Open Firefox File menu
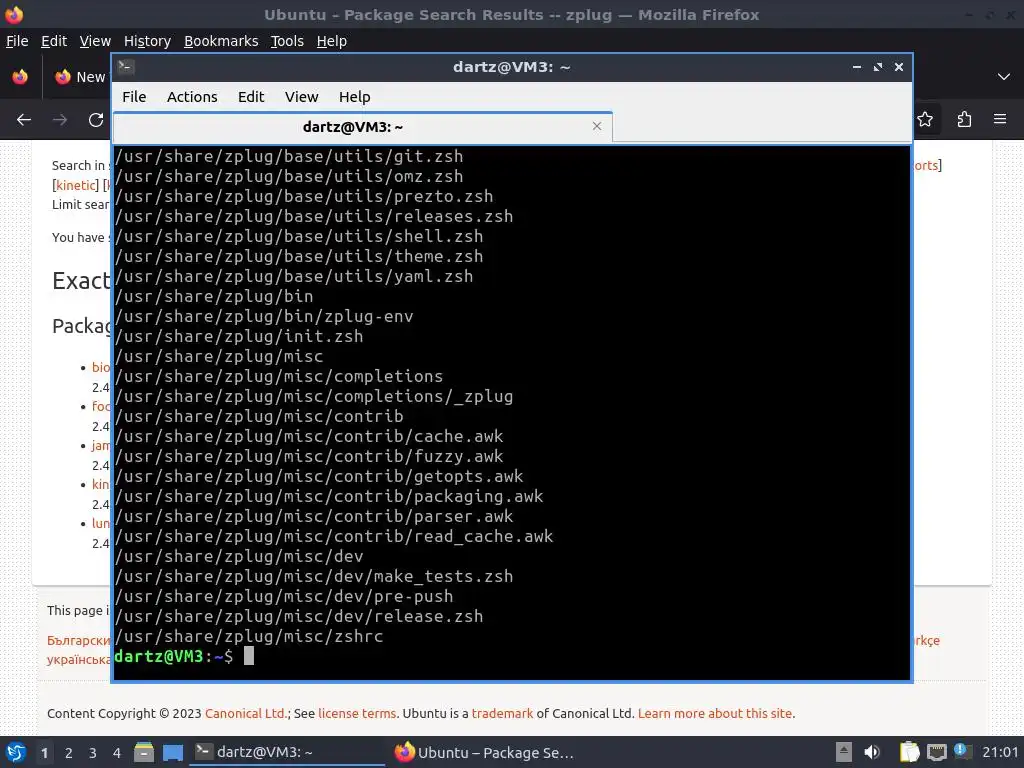The width and height of the screenshot is (1024, 768). [17, 41]
